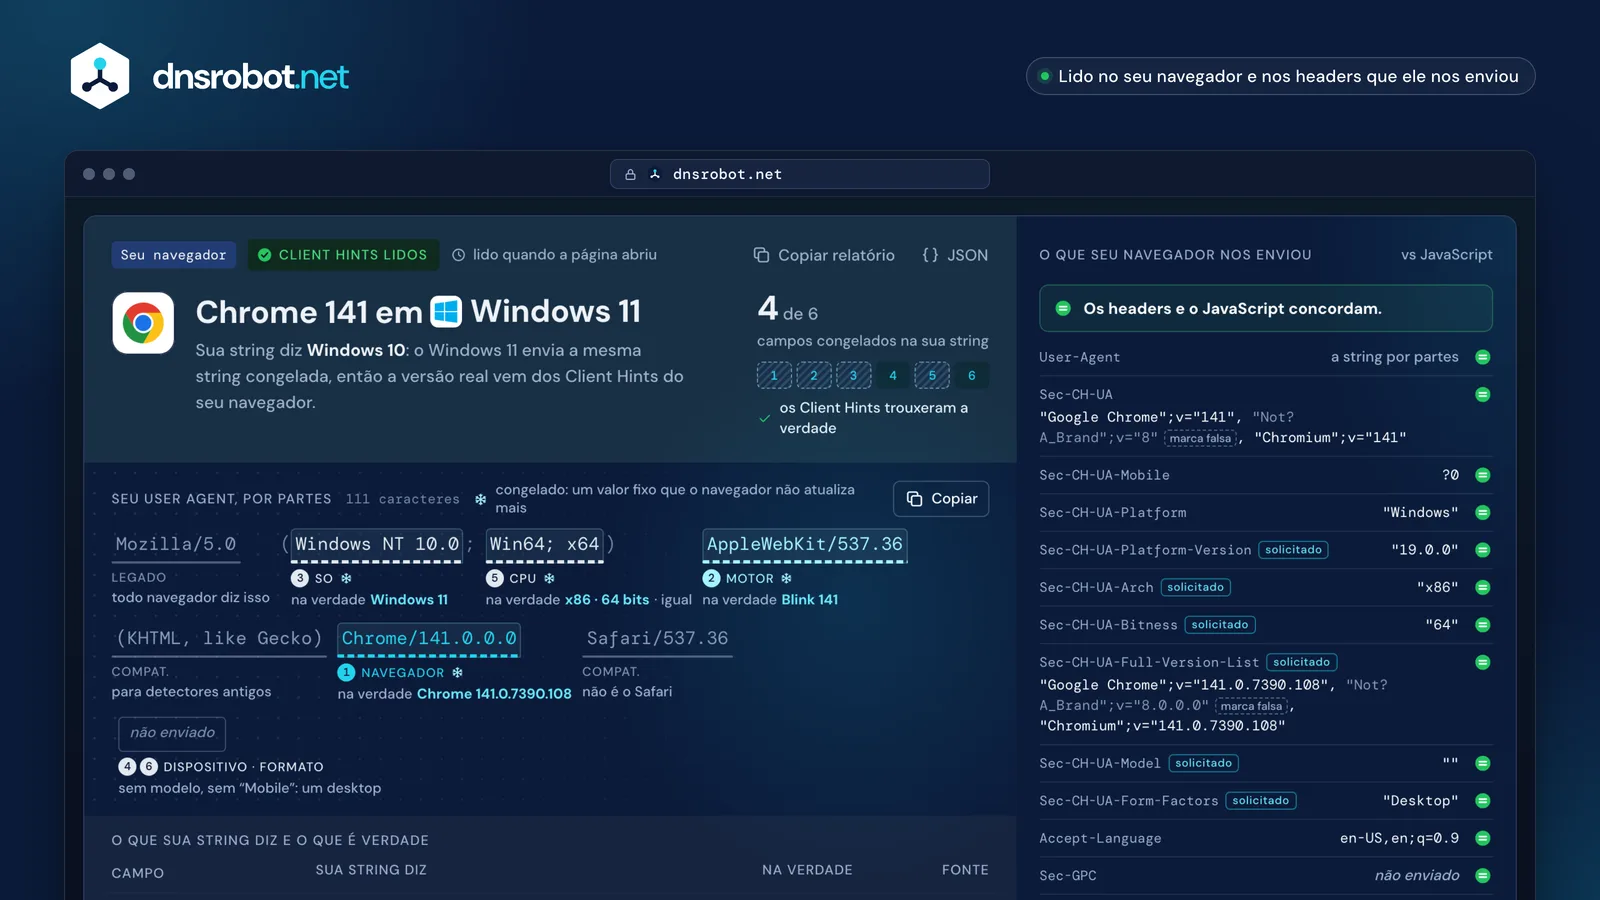Click the status dot on Accept-Language row
This screenshot has width=1600, height=900.
[1483, 838]
